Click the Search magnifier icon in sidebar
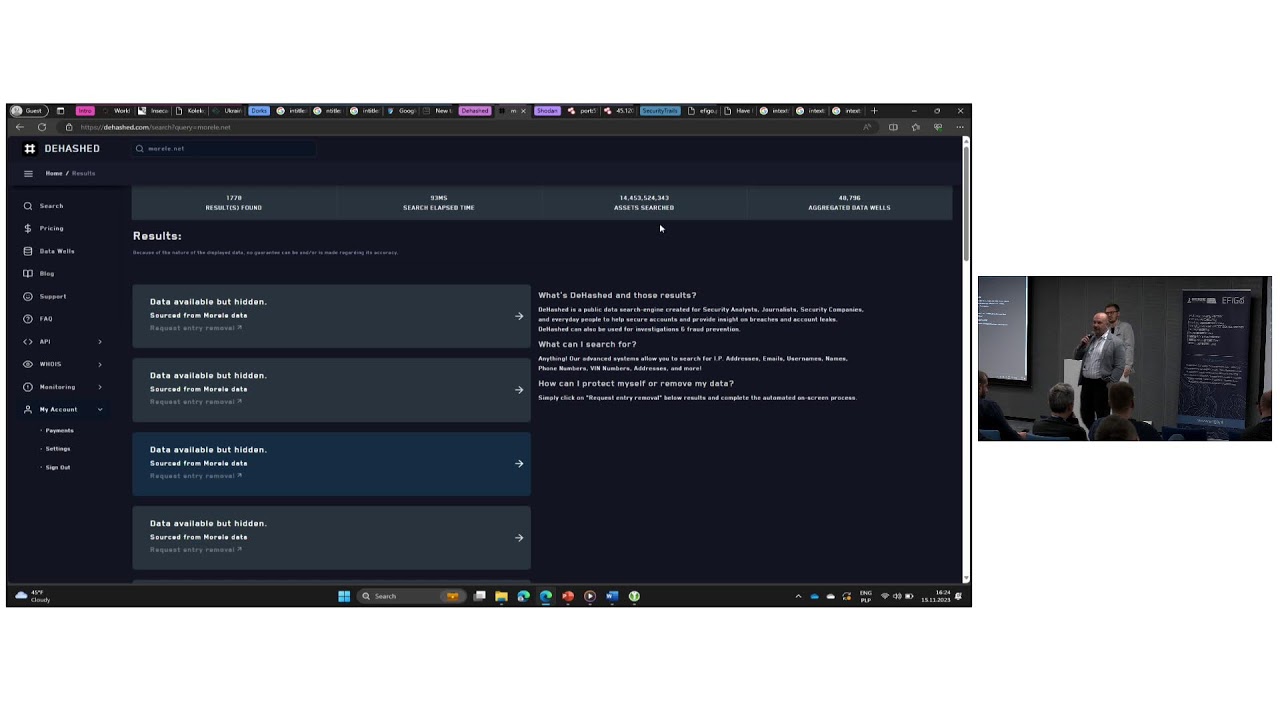Screen dimensions: 1280x720 (x=28, y=206)
